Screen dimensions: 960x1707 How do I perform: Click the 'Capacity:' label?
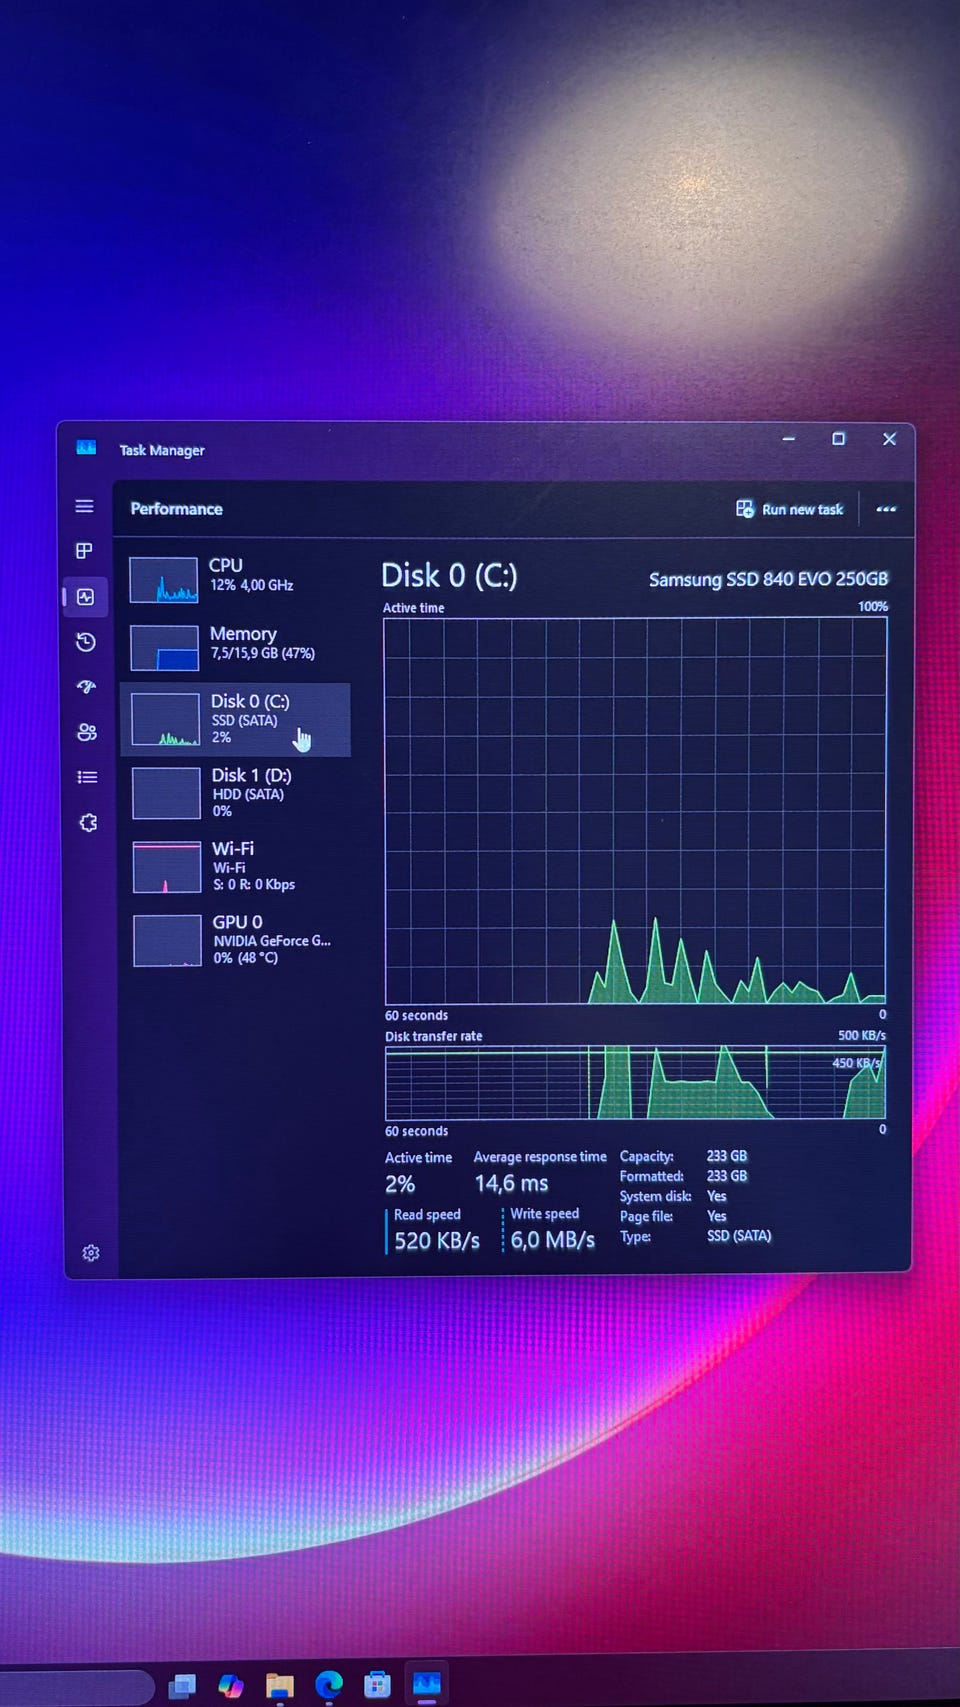coord(647,1156)
